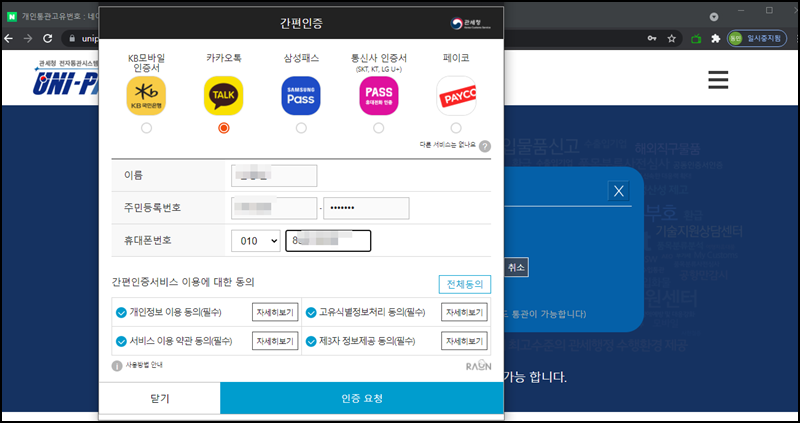Screen dimensions: 800x423
Task: Select the PASS 통신사 인증서 icon
Action: click(x=379, y=96)
